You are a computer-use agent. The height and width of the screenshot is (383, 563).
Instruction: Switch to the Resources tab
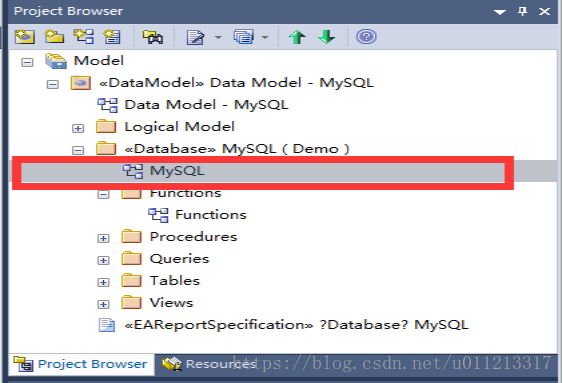tap(208, 364)
